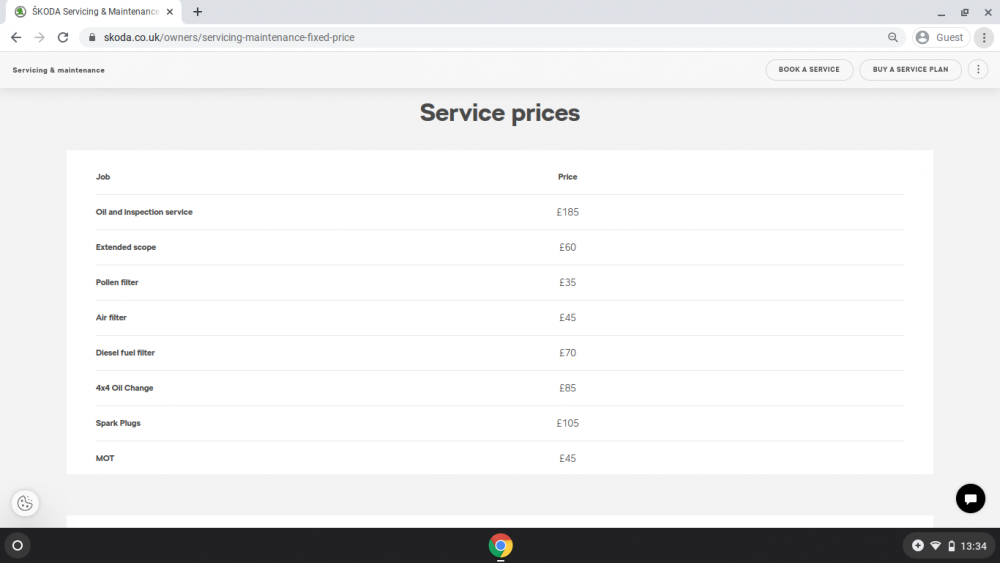This screenshot has width=1000, height=563.
Task: Click the Price column header
Action: click(568, 177)
